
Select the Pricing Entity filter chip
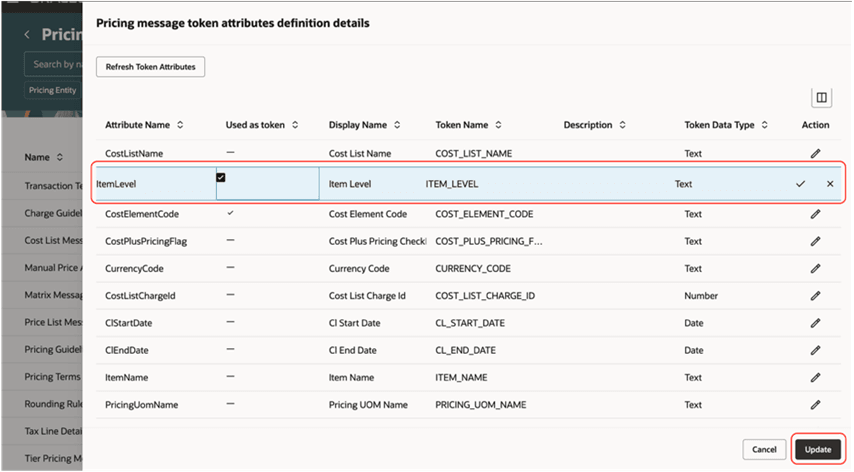53,90
